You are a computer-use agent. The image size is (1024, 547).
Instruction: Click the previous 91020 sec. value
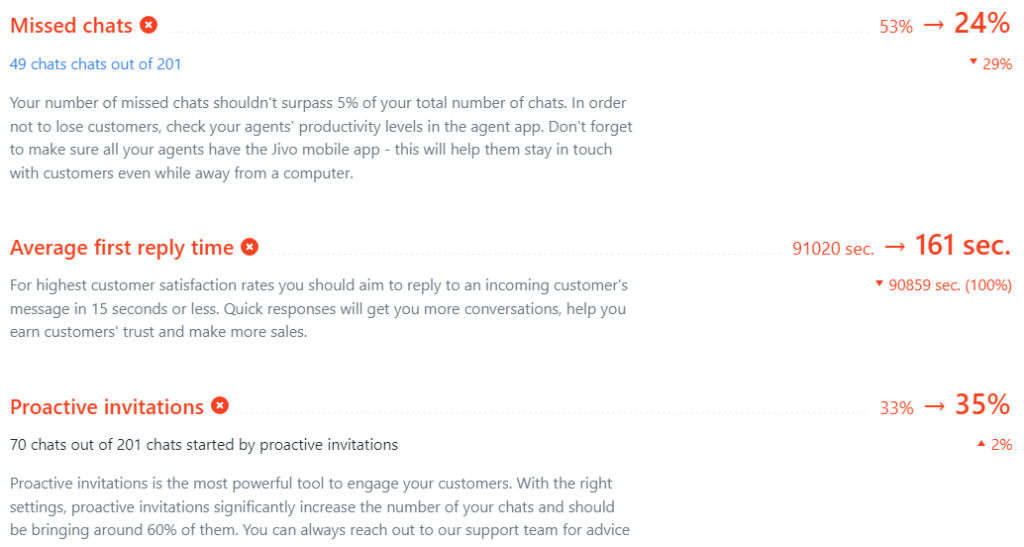(x=833, y=249)
